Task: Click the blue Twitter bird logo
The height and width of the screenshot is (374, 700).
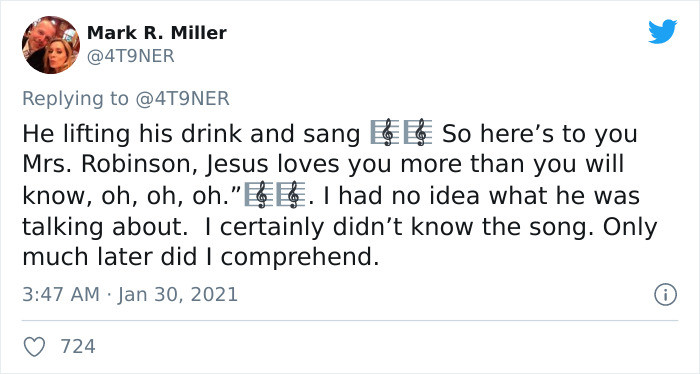Action: tap(662, 31)
